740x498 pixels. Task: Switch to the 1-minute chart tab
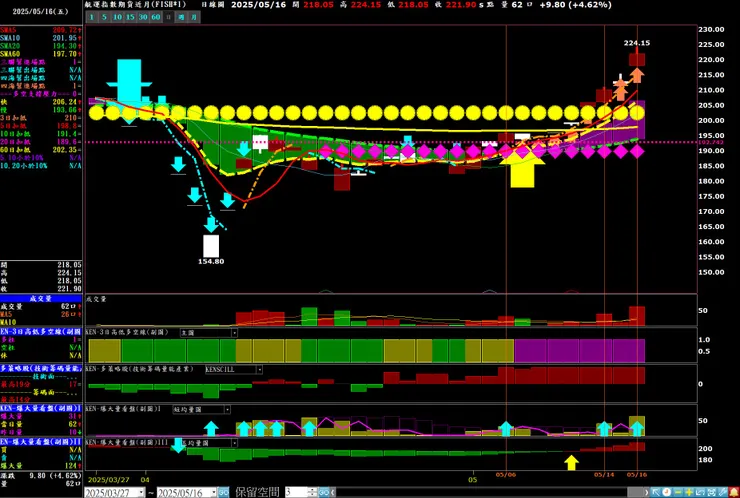click(x=92, y=17)
